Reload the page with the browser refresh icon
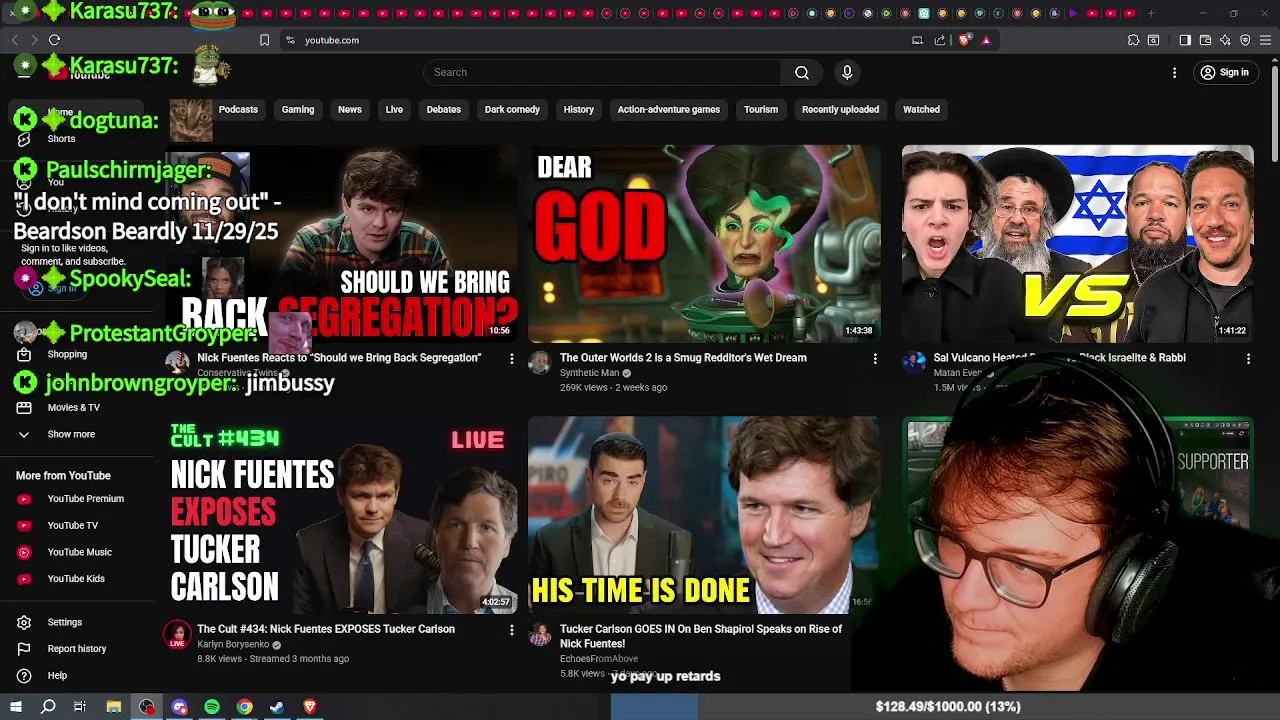 coord(54,40)
